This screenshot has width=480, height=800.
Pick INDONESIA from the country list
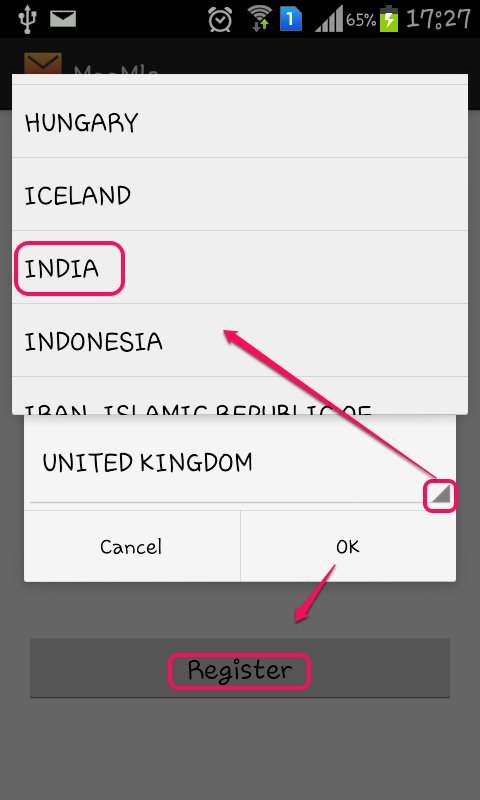tap(240, 340)
